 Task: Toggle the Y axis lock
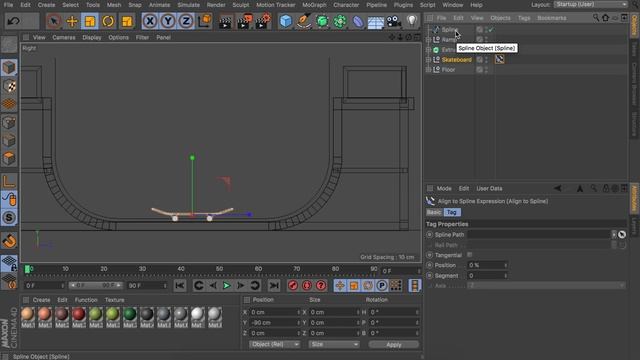pos(168,21)
